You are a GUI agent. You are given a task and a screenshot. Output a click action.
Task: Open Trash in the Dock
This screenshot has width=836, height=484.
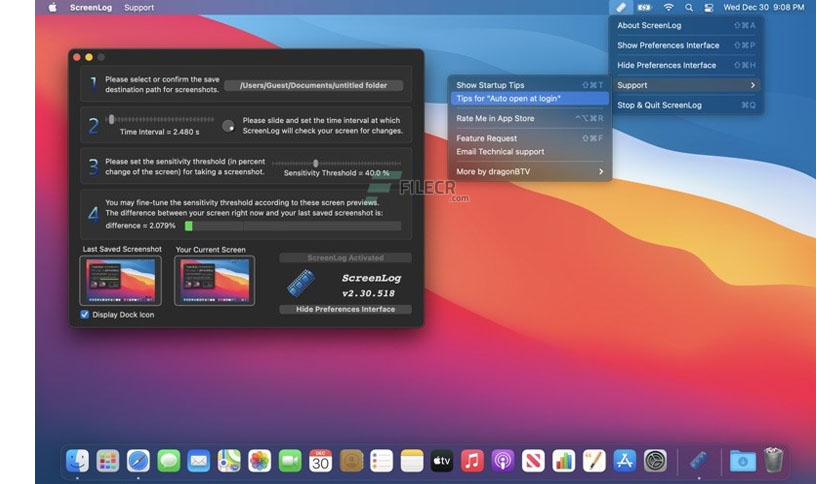click(x=773, y=459)
